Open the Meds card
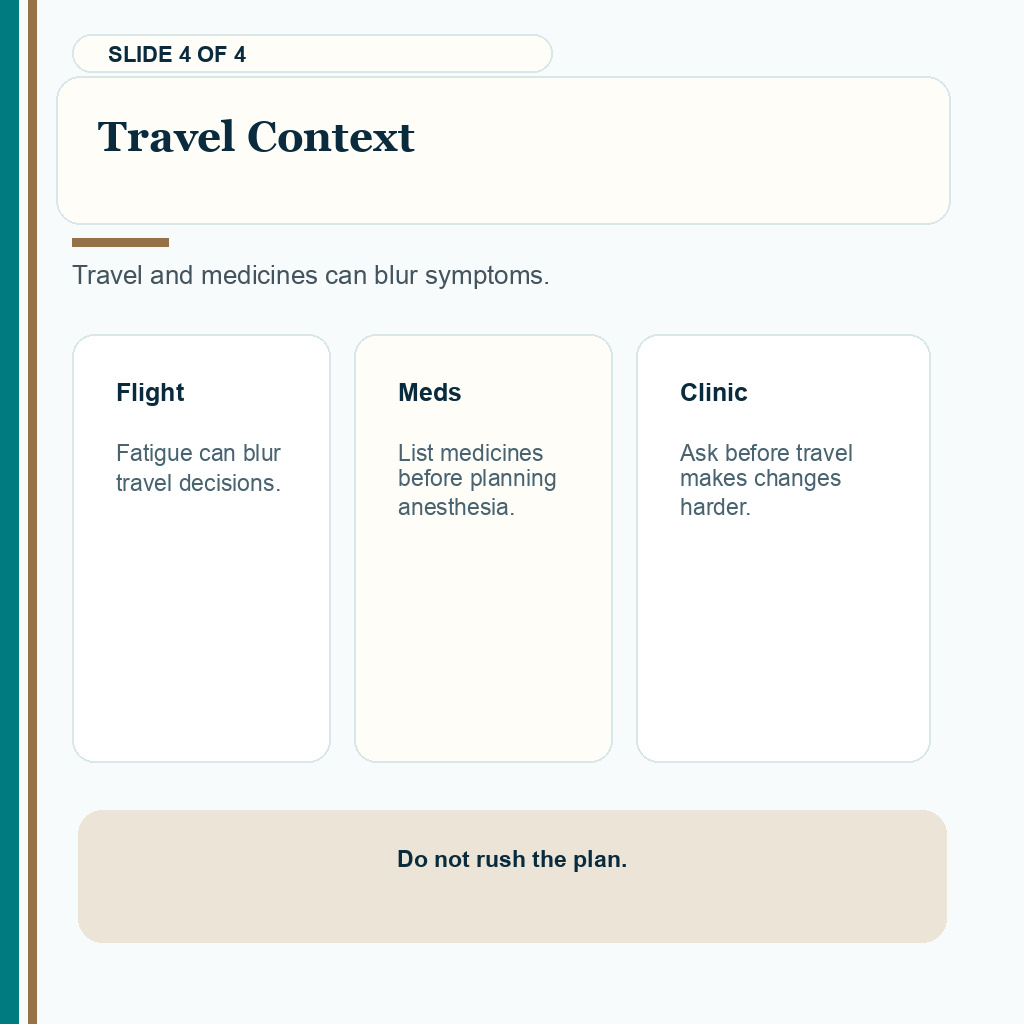Viewport: 1024px width, 1024px height. pos(483,548)
